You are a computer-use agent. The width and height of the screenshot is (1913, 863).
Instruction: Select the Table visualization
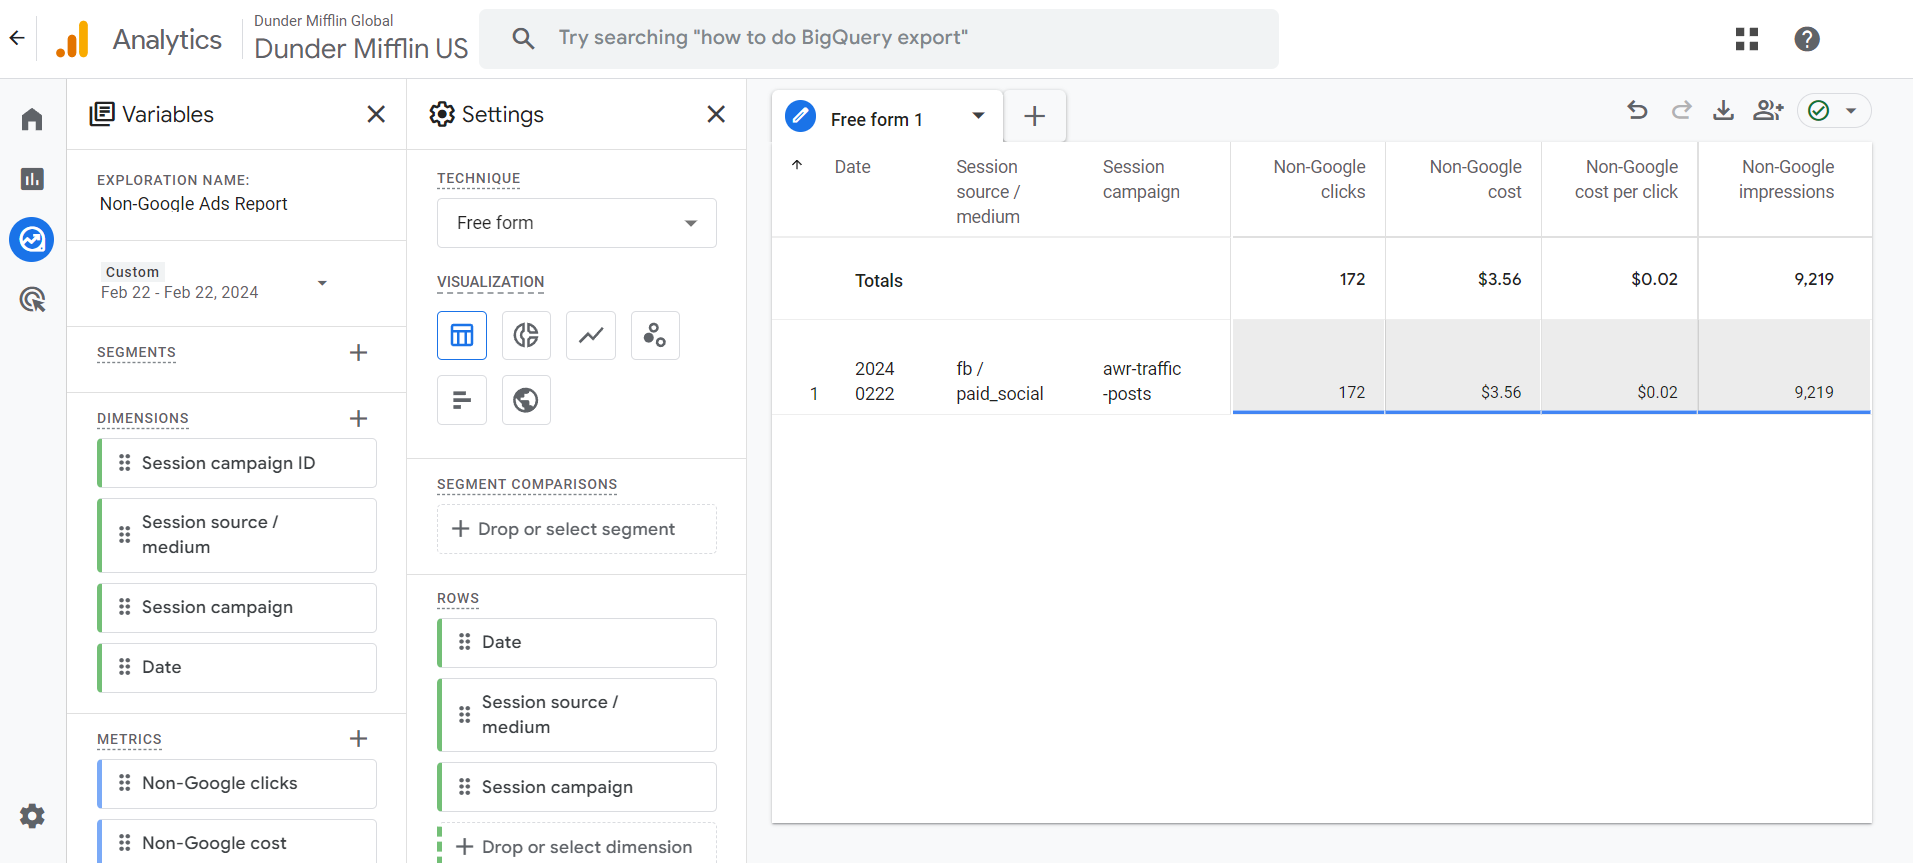pyautogui.click(x=462, y=335)
